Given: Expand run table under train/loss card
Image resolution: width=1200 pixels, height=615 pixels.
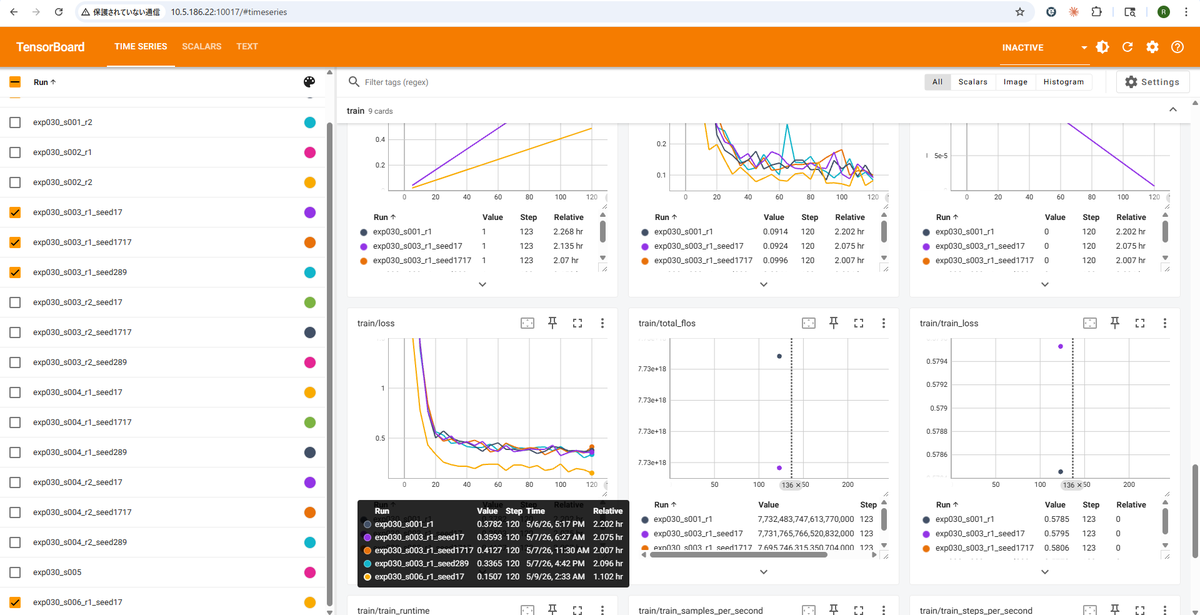Looking at the screenshot, I should [482, 571].
